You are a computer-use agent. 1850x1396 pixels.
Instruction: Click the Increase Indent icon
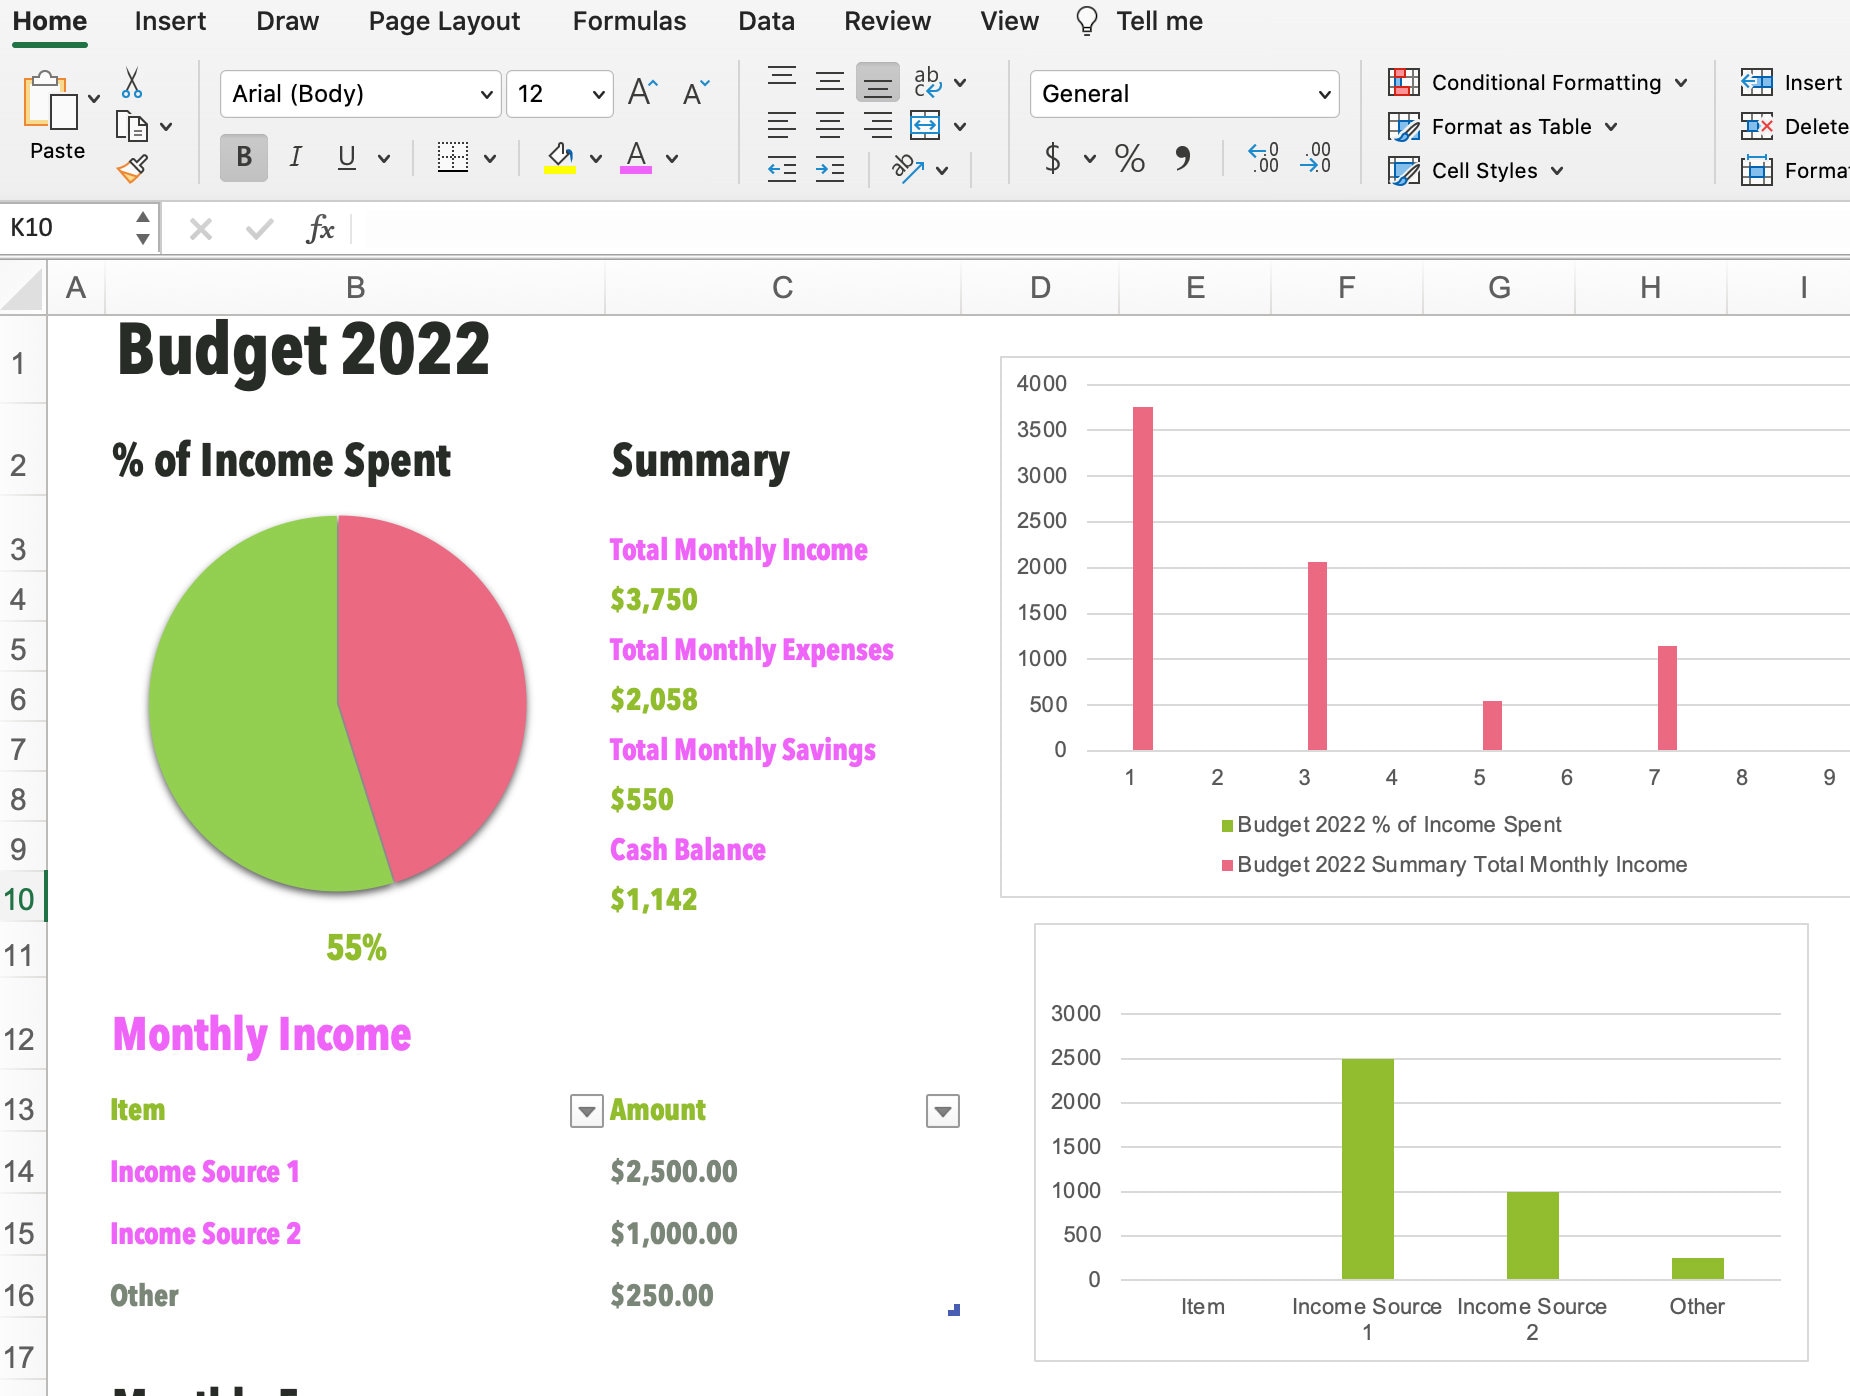(829, 168)
